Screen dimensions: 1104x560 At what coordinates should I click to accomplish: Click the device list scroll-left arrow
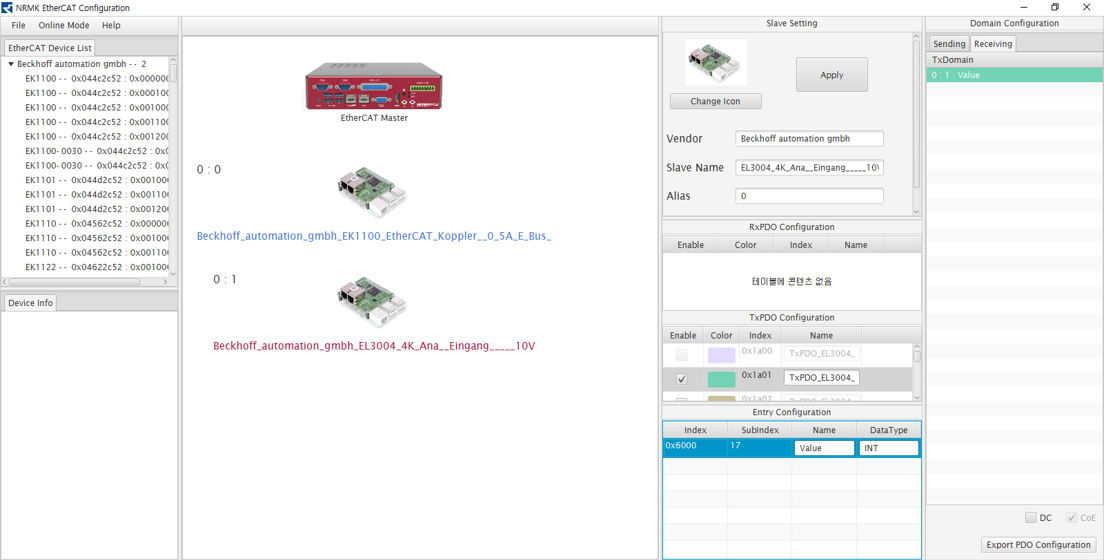coord(6,282)
